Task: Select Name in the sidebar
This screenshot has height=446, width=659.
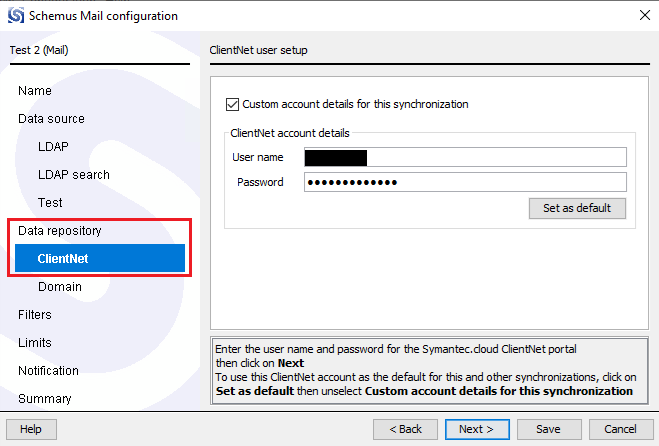Action: point(35,91)
